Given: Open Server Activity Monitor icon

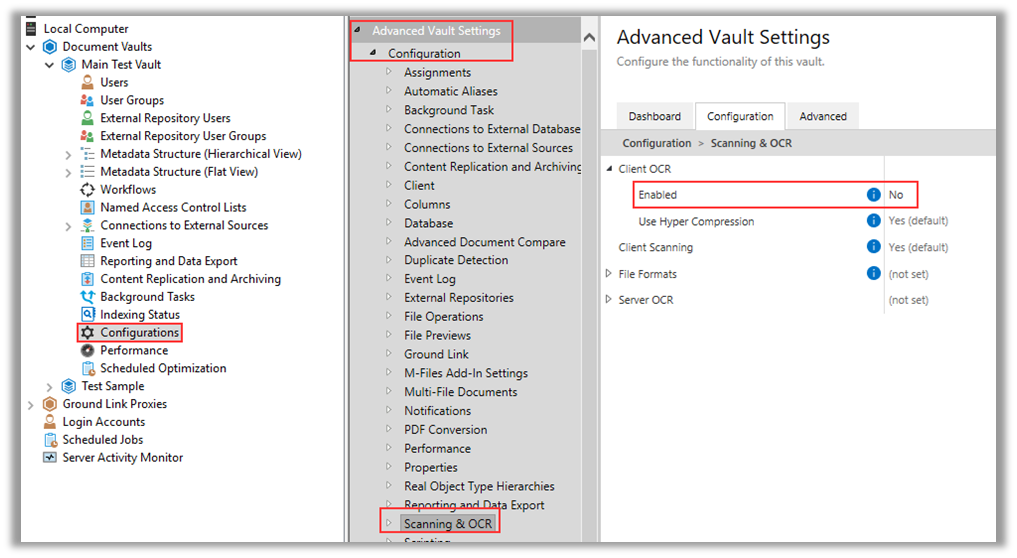Looking at the screenshot, I should 50,457.
